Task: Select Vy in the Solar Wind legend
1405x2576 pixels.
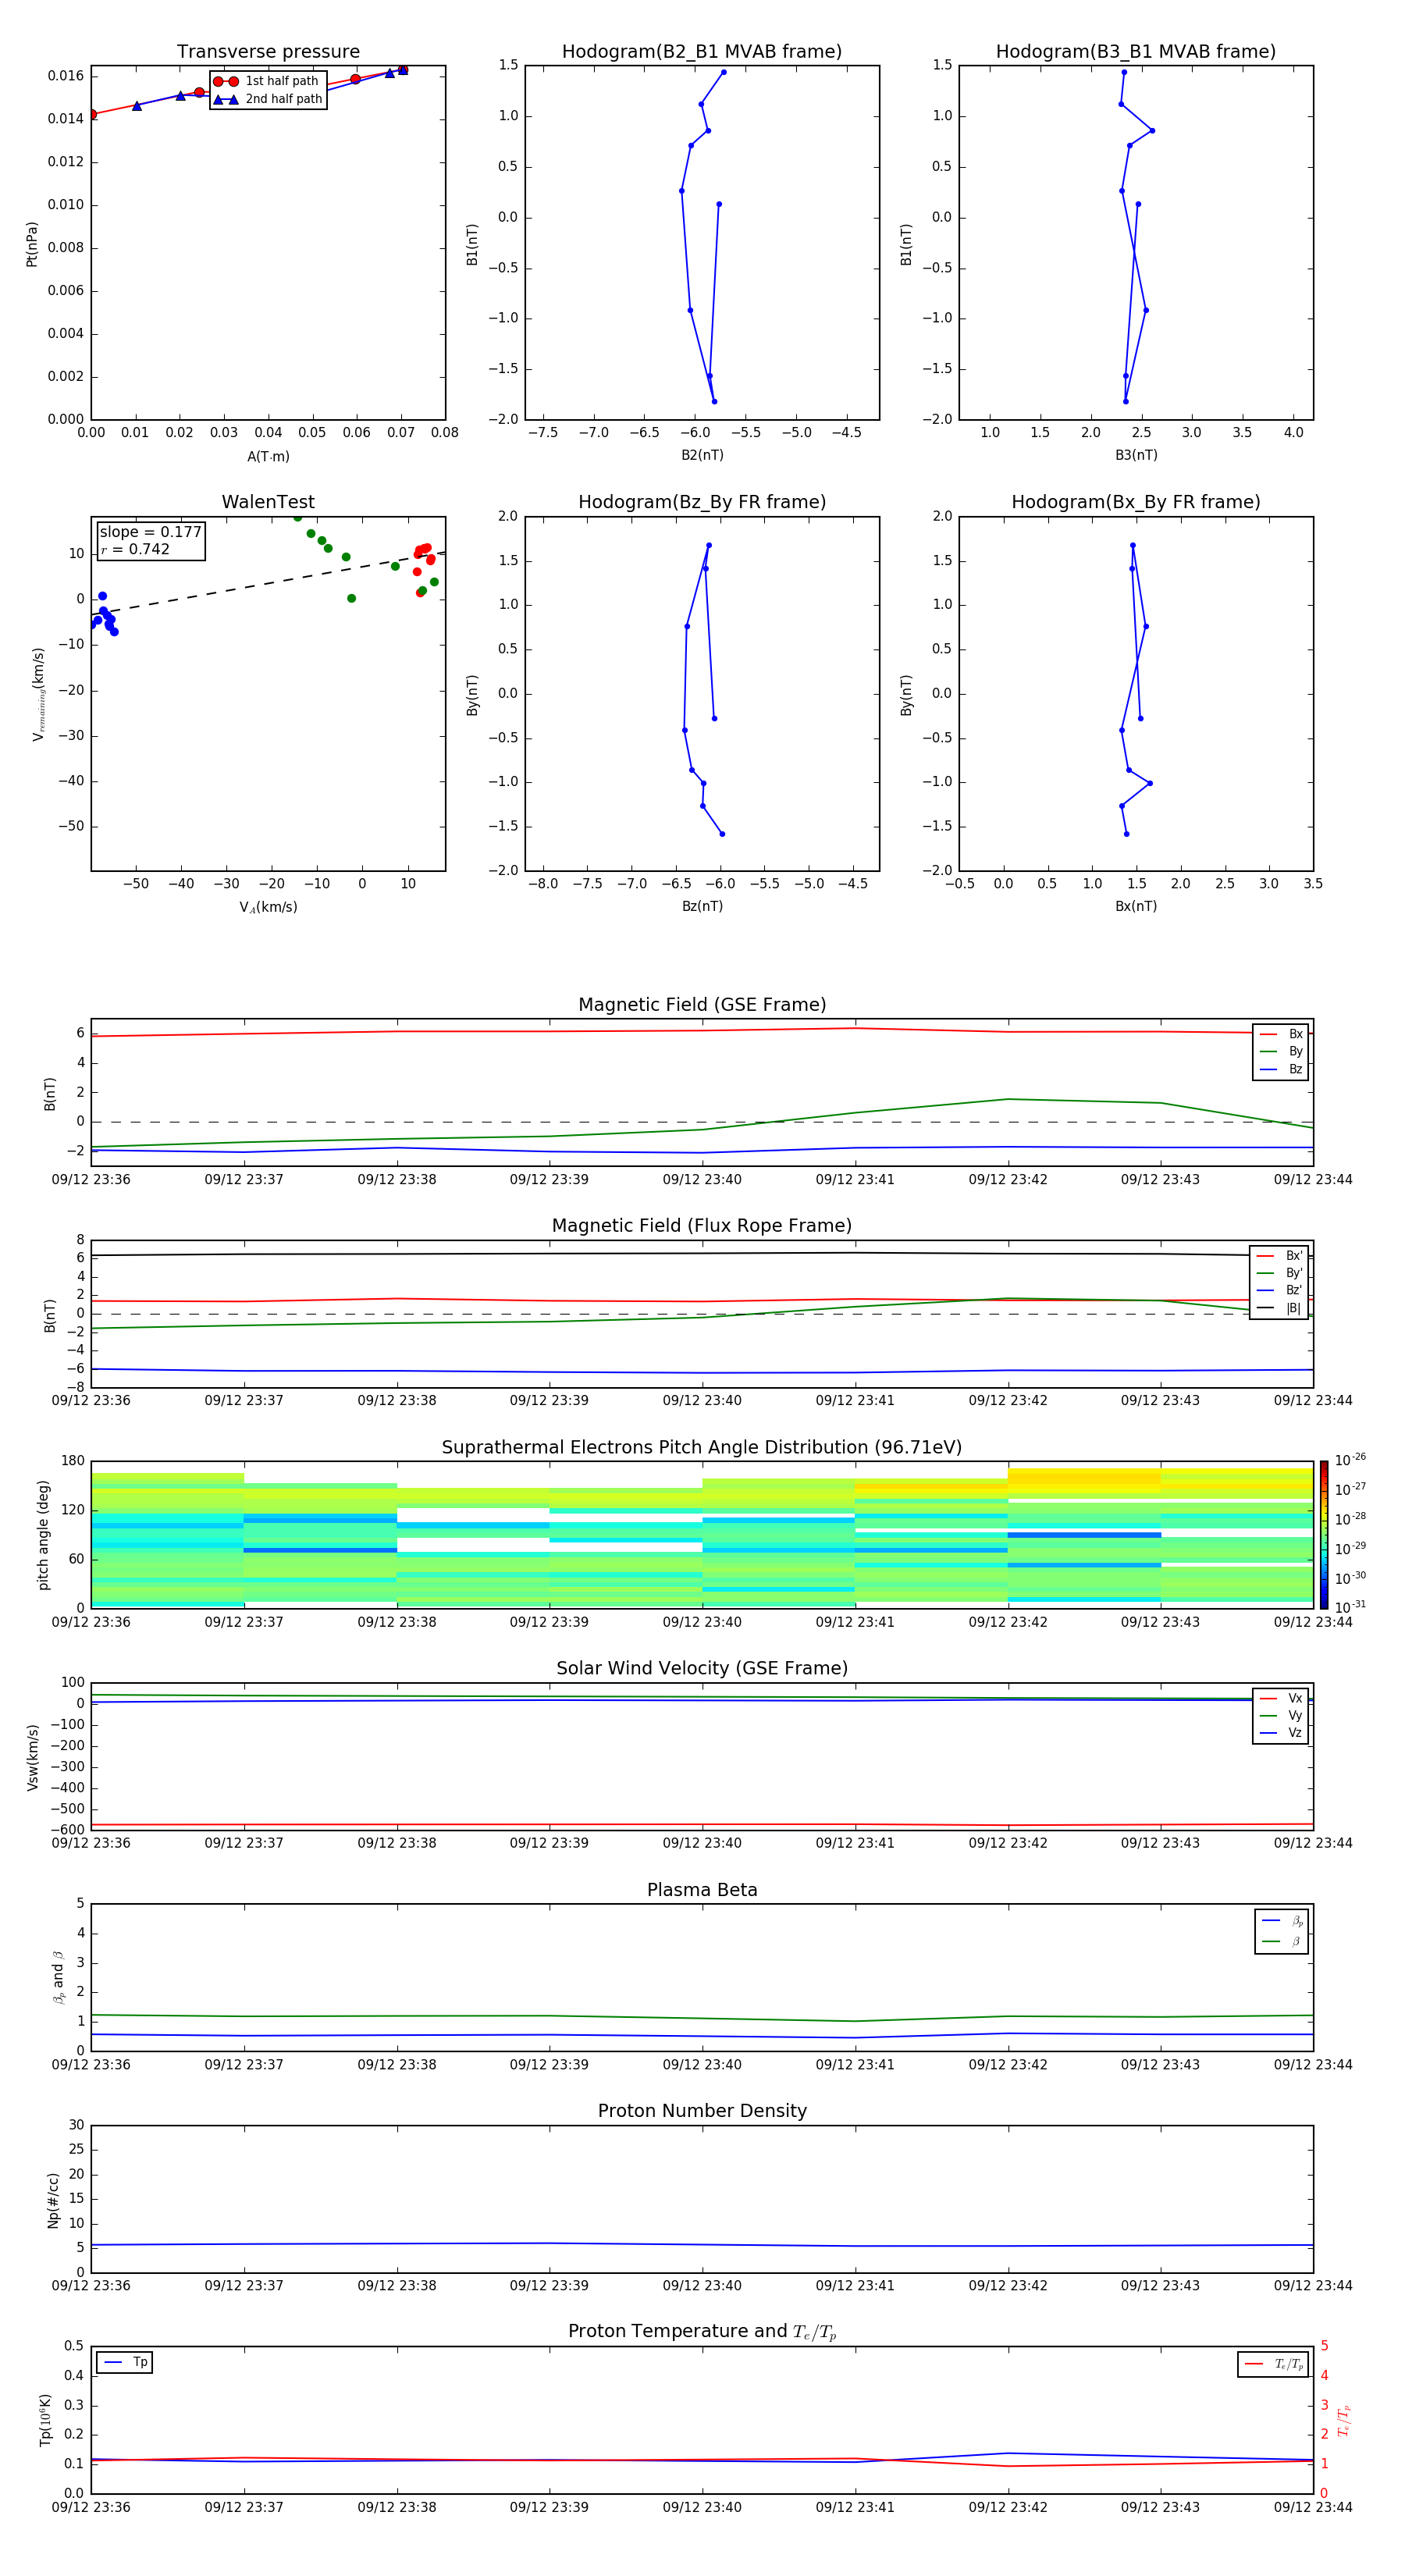Action: point(1281,1716)
